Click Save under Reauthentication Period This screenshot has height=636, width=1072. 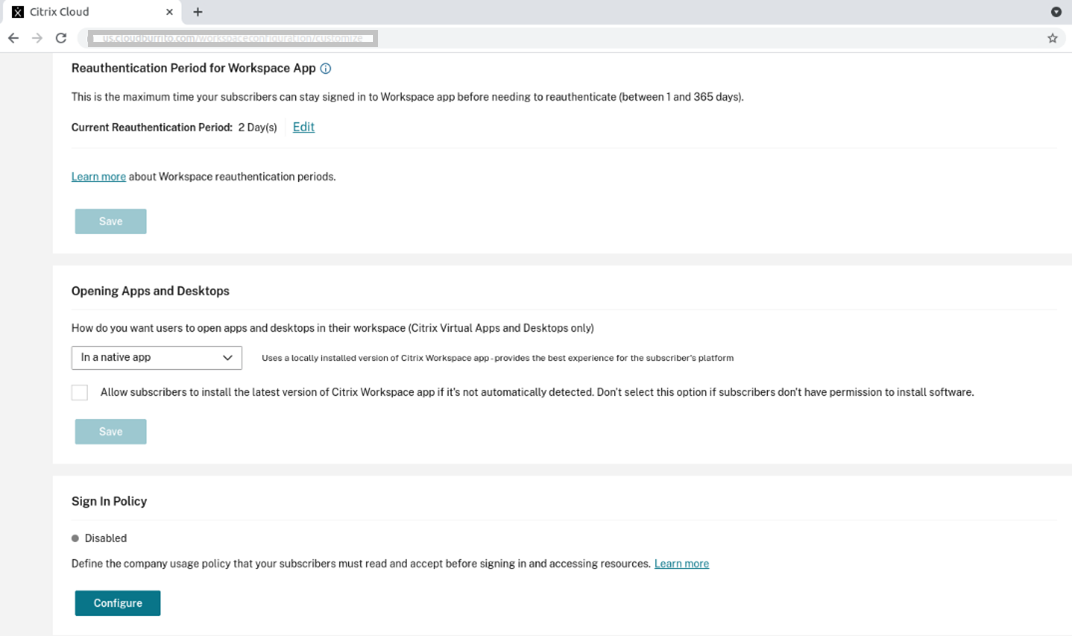(111, 221)
